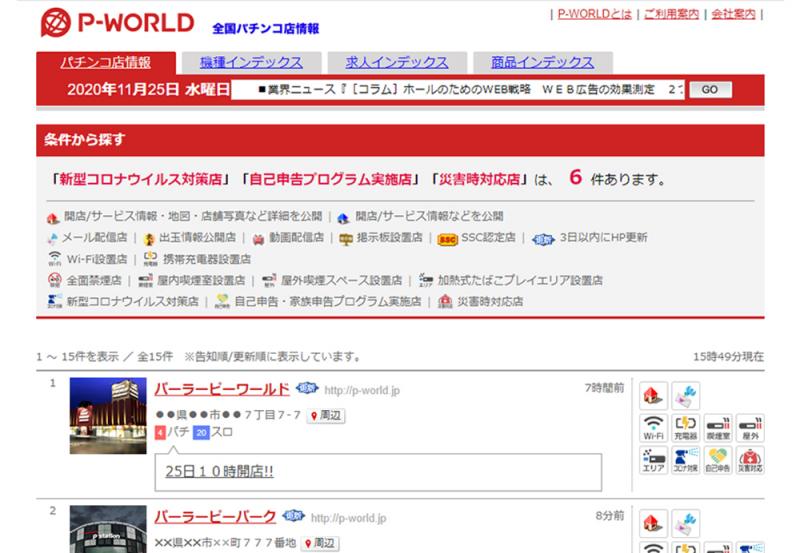The height and width of the screenshot is (553, 800).
Task: Click the 災害対応 disaster response icon
Action: pos(749,460)
